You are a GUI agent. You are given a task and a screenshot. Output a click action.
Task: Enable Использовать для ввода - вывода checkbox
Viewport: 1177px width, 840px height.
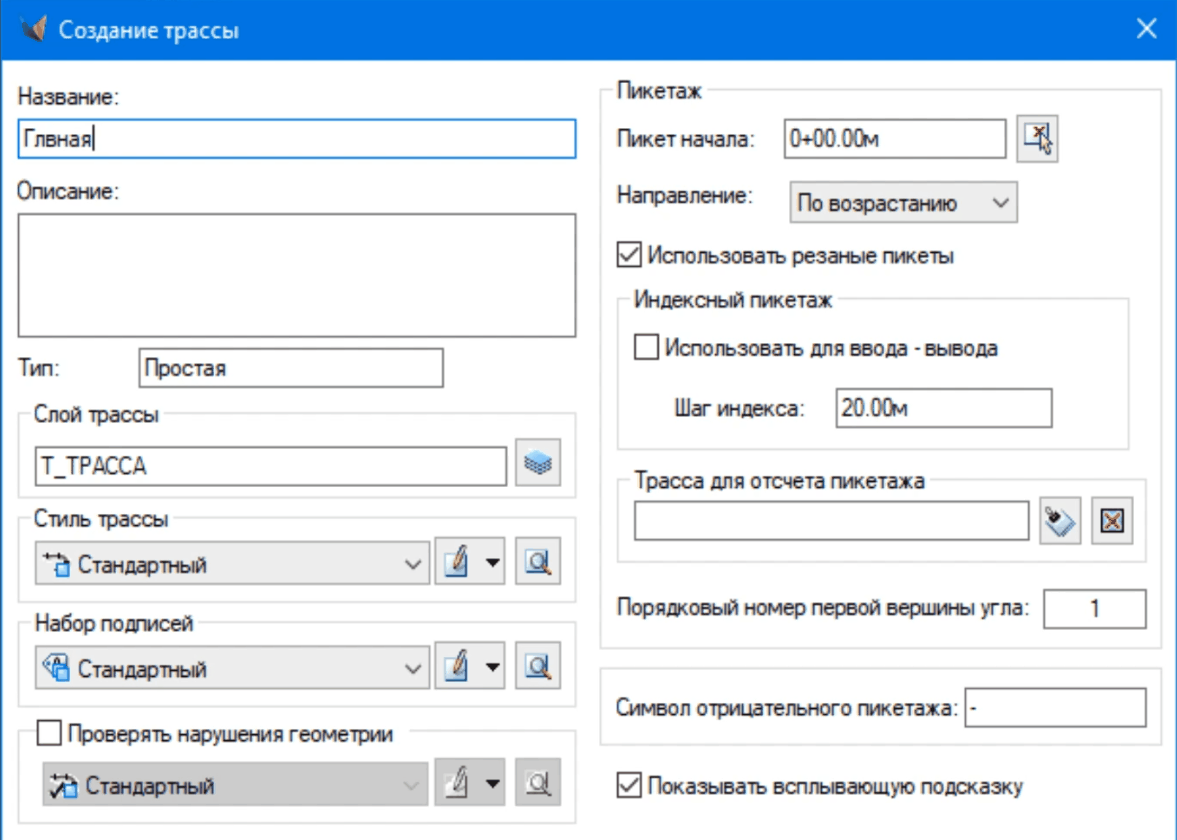point(647,349)
